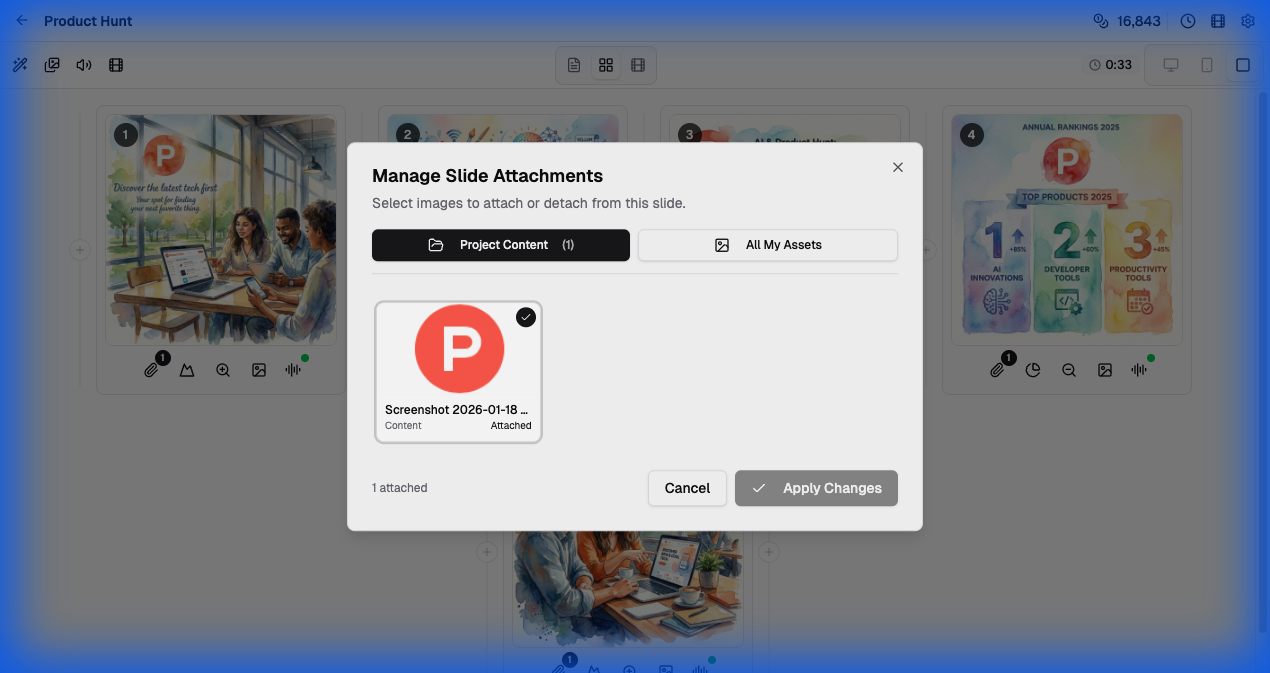
Task: Click the '1 attached' status text
Action: [400, 488]
